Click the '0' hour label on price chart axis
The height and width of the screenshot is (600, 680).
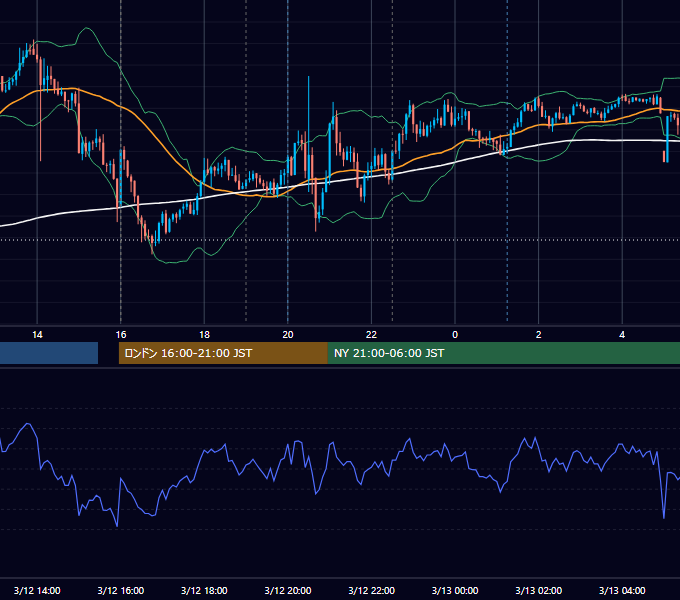pos(455,335)
